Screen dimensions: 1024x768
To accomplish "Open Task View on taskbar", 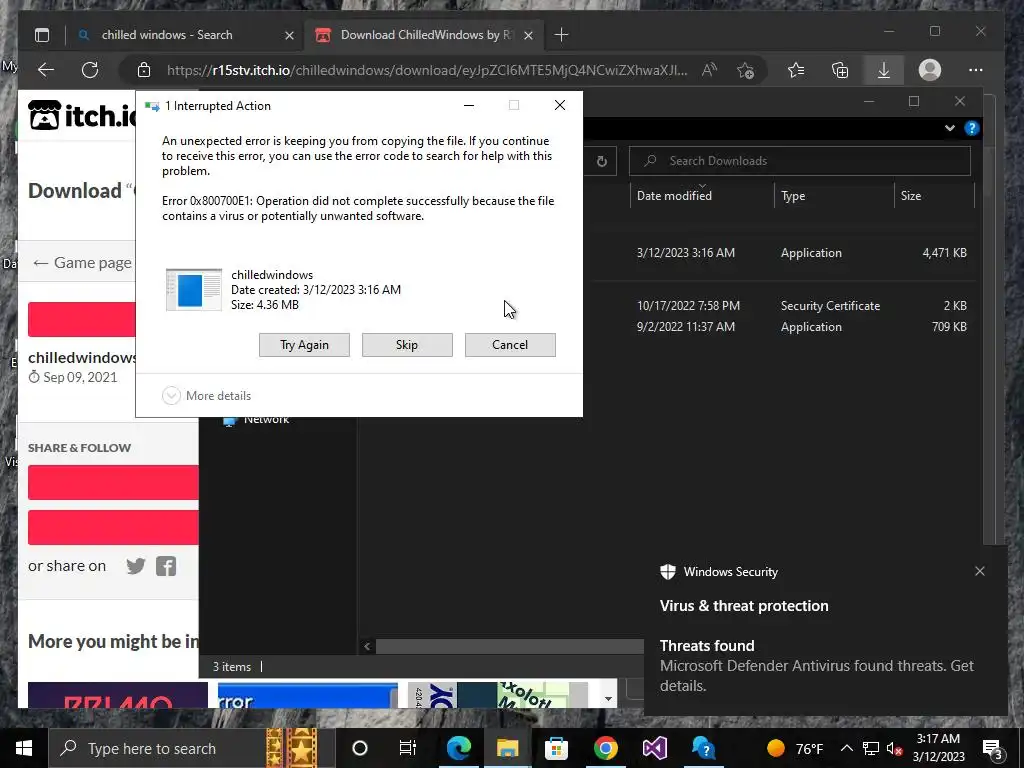I will [x=408, y=748].
